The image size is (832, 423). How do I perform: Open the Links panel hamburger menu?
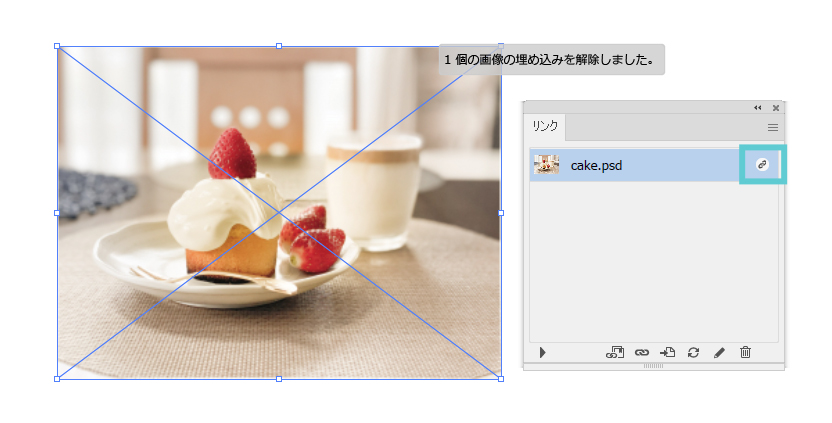(x=772, y=127)
